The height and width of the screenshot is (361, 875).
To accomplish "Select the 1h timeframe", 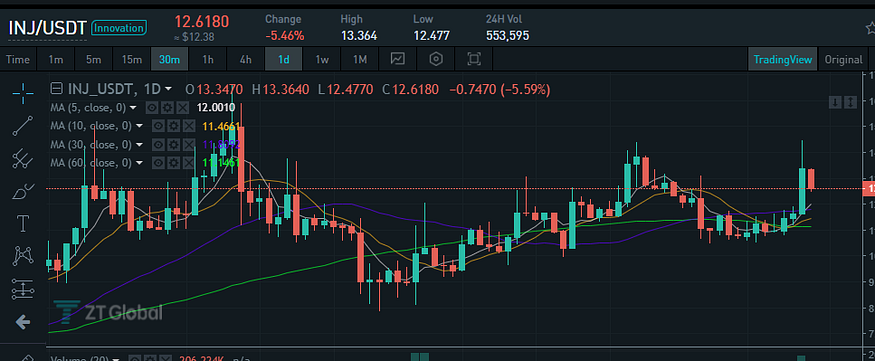I will (208, 59).
